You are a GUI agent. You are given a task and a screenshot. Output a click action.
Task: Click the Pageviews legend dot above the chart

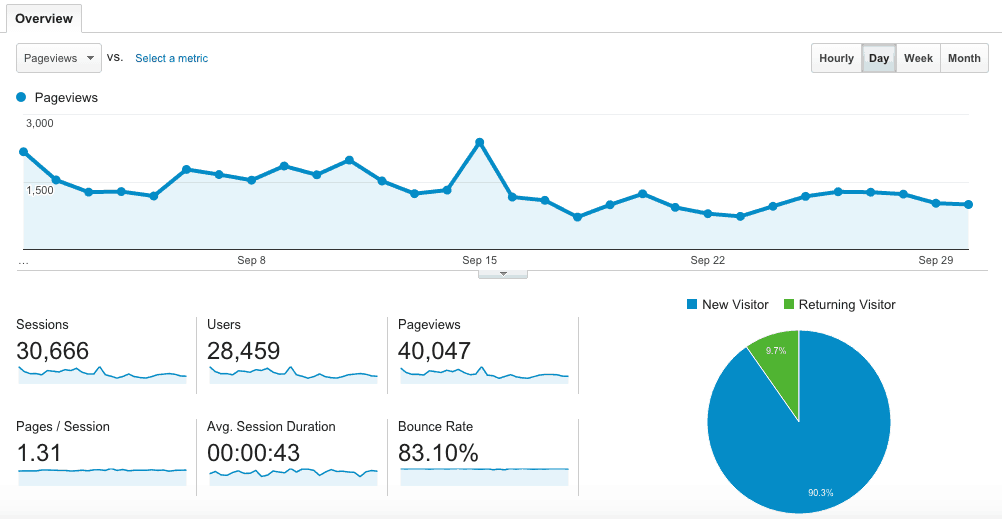pos(22,98)
